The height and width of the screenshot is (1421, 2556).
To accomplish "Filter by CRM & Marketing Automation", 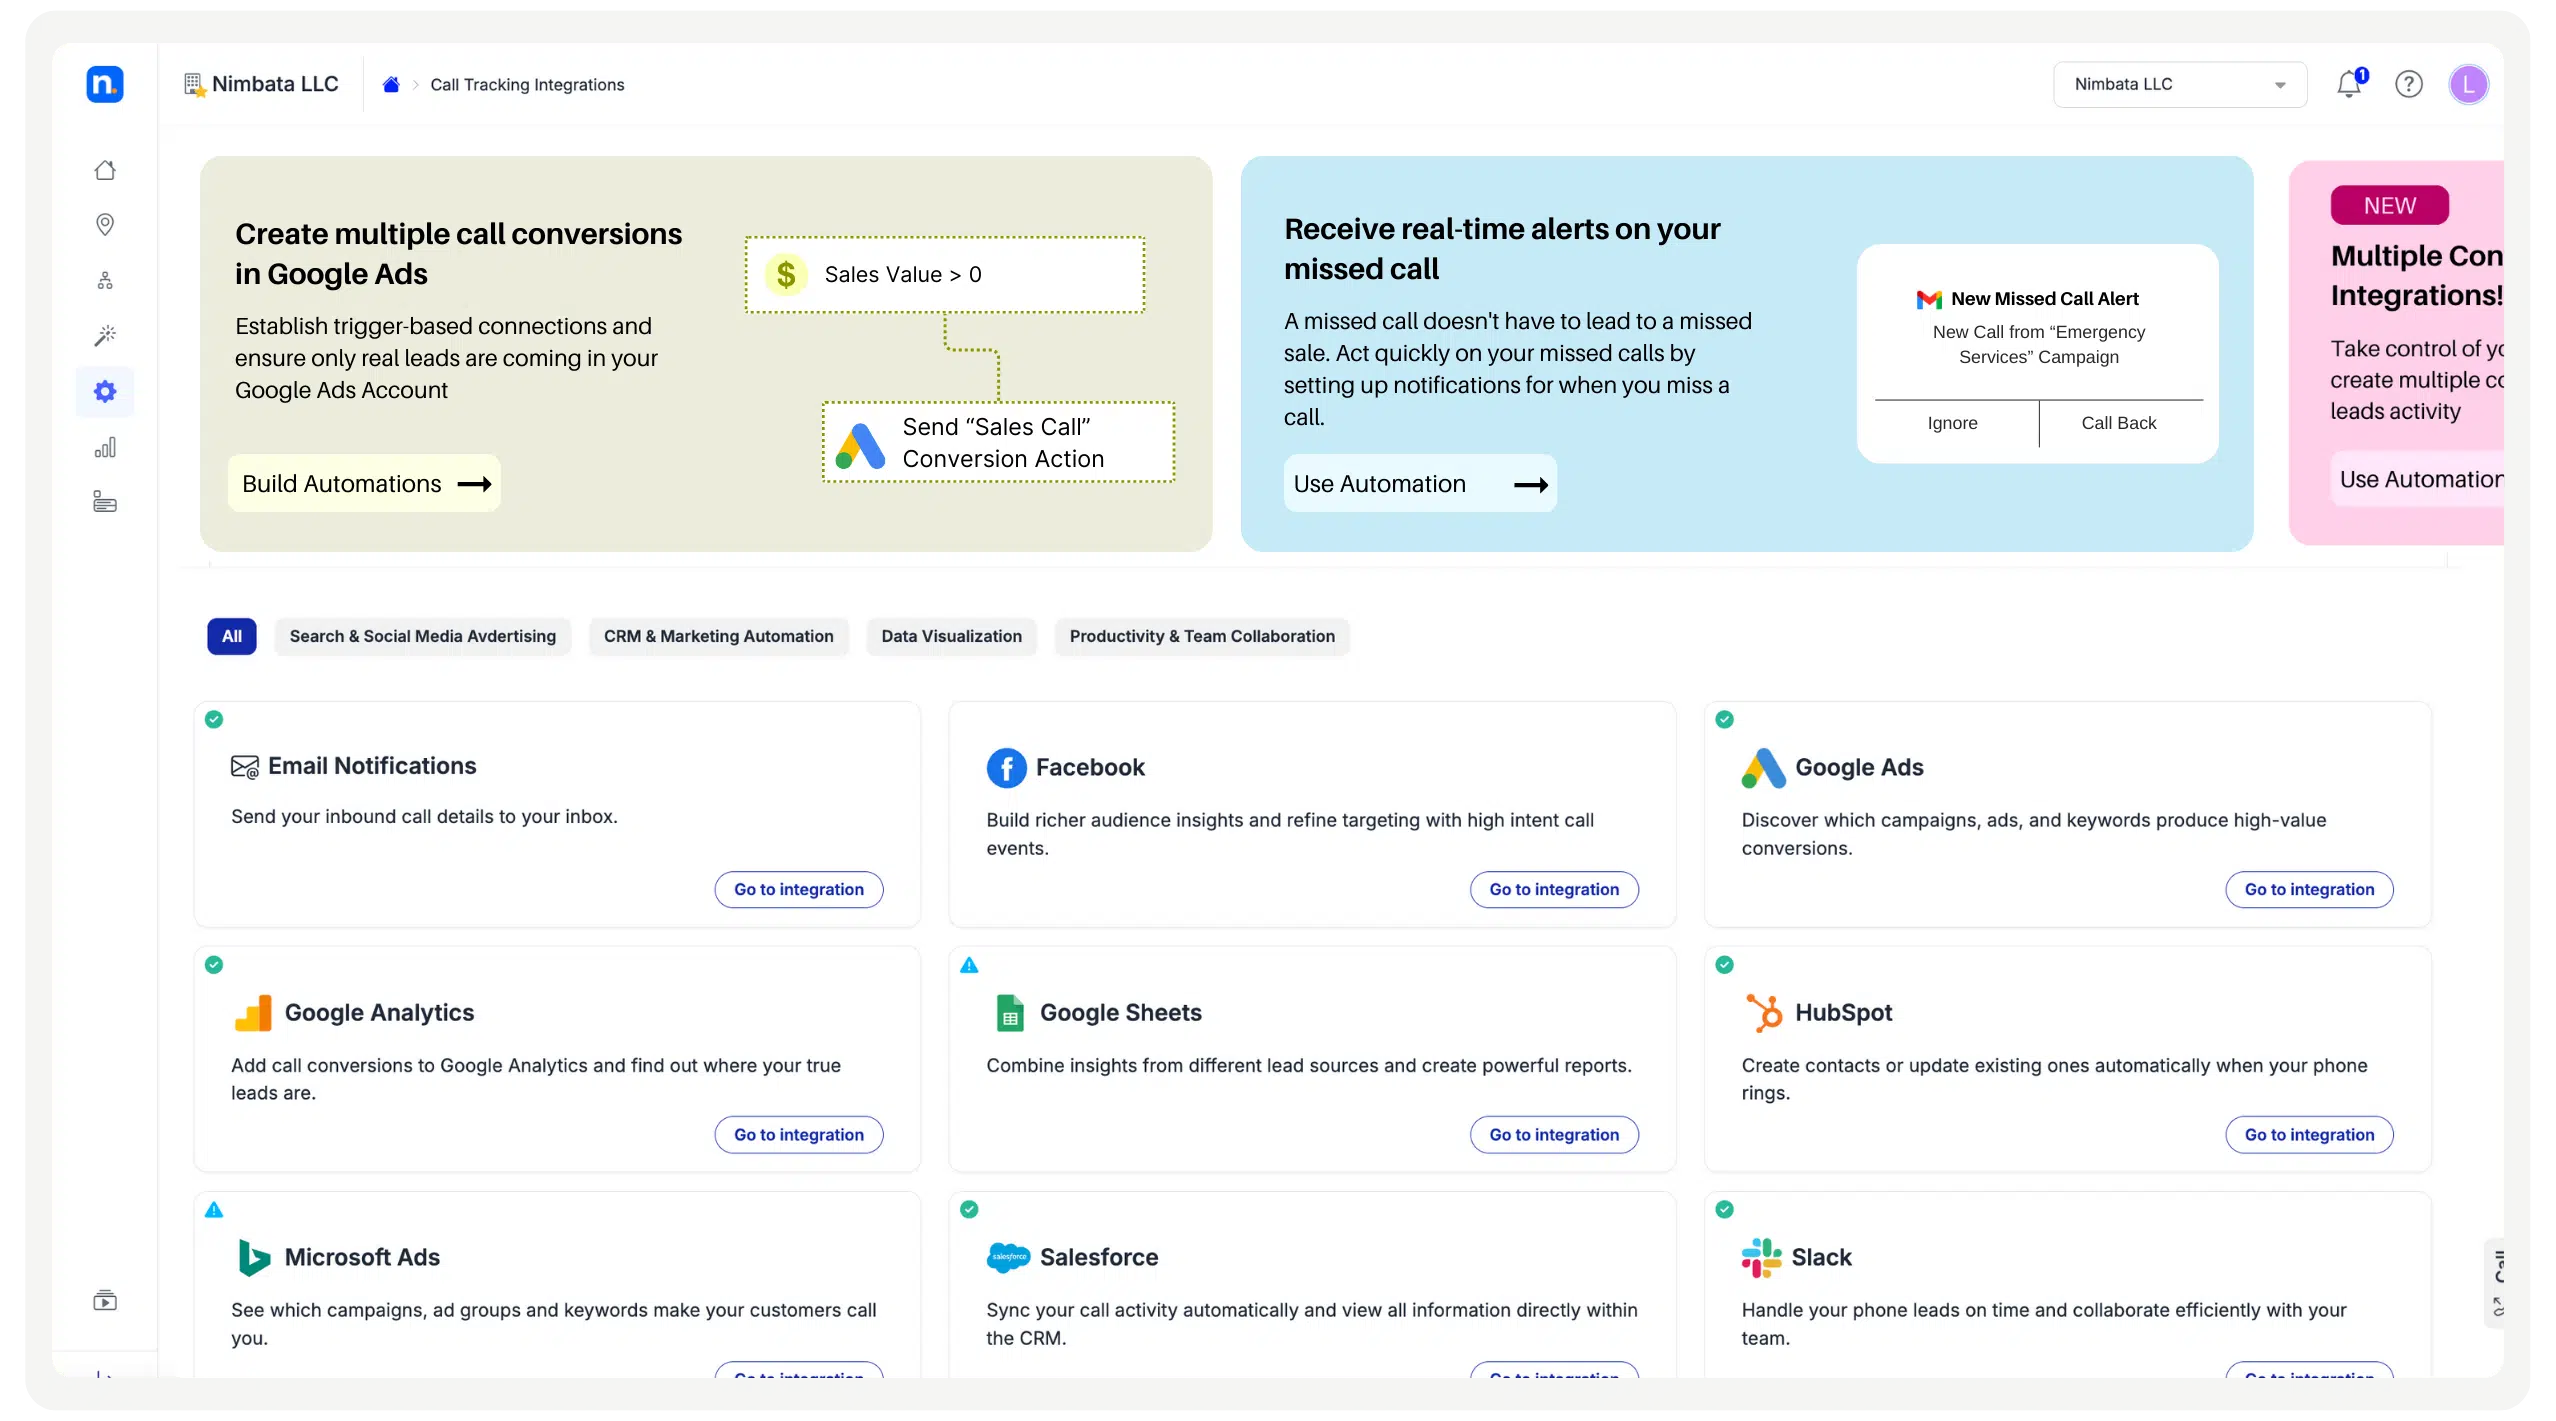I will click(x=718, y=636).
